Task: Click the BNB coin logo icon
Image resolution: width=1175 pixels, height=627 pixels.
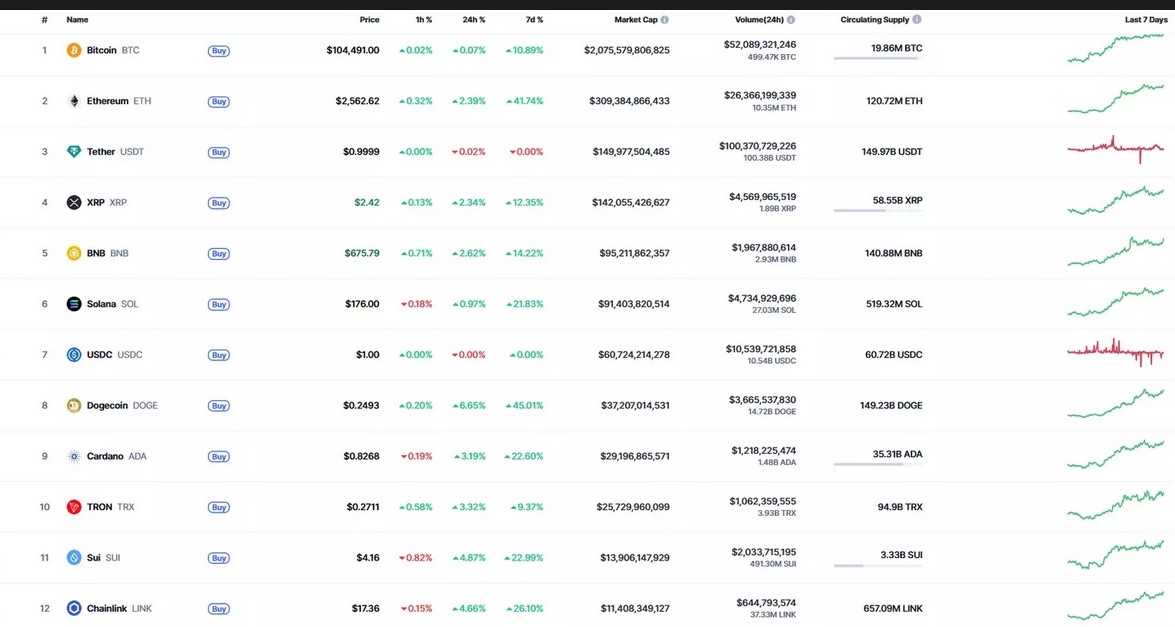Action: (x=73, y=253)
